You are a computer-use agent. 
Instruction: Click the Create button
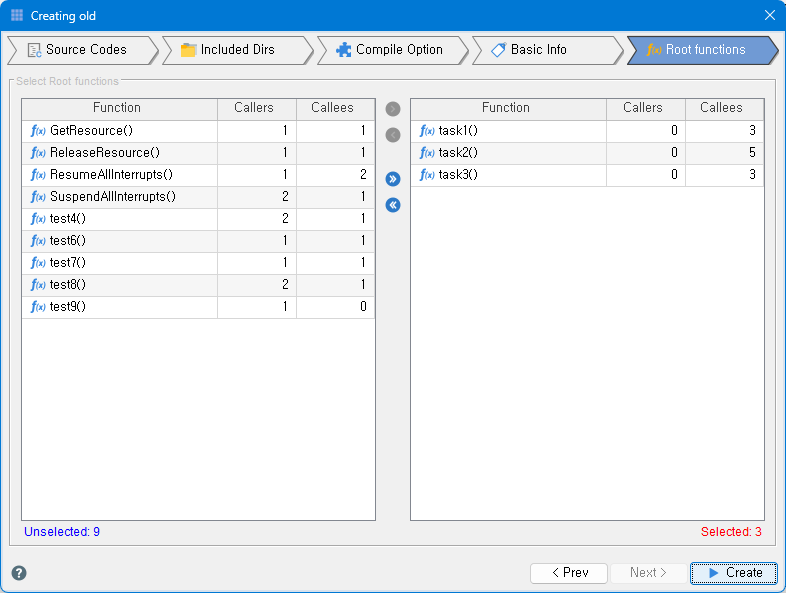click(x=734, y=573)
